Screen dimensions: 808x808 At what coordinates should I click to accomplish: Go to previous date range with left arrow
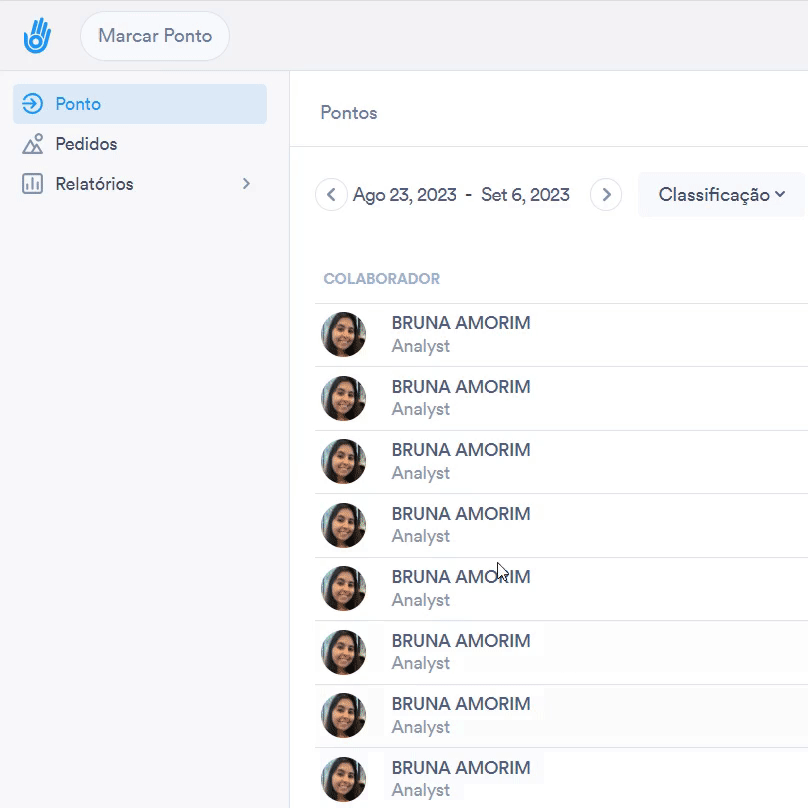click(331, 195)
